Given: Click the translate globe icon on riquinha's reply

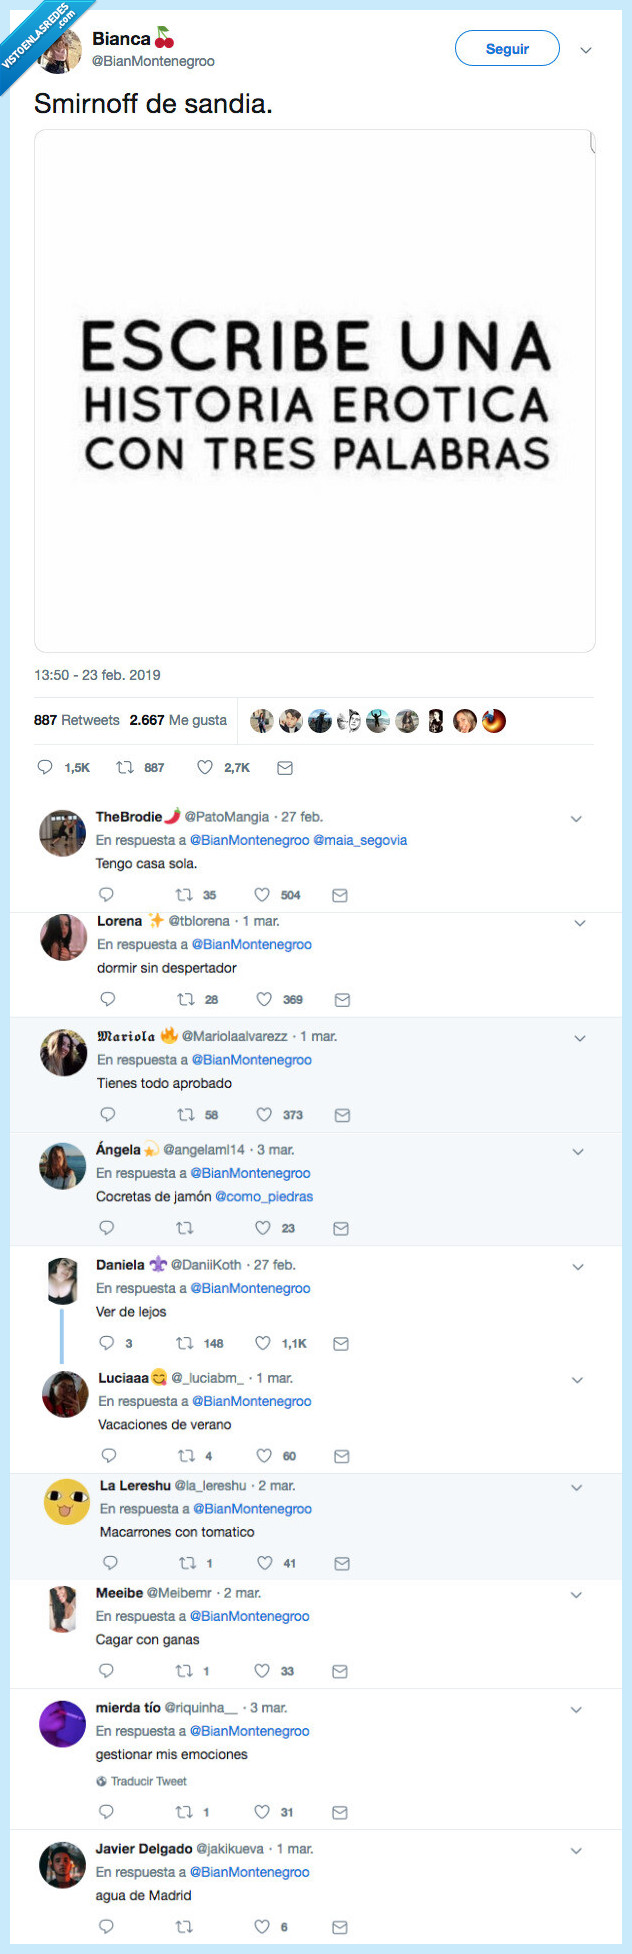Looking at the screenshot, I should (x=100, y=1781).
